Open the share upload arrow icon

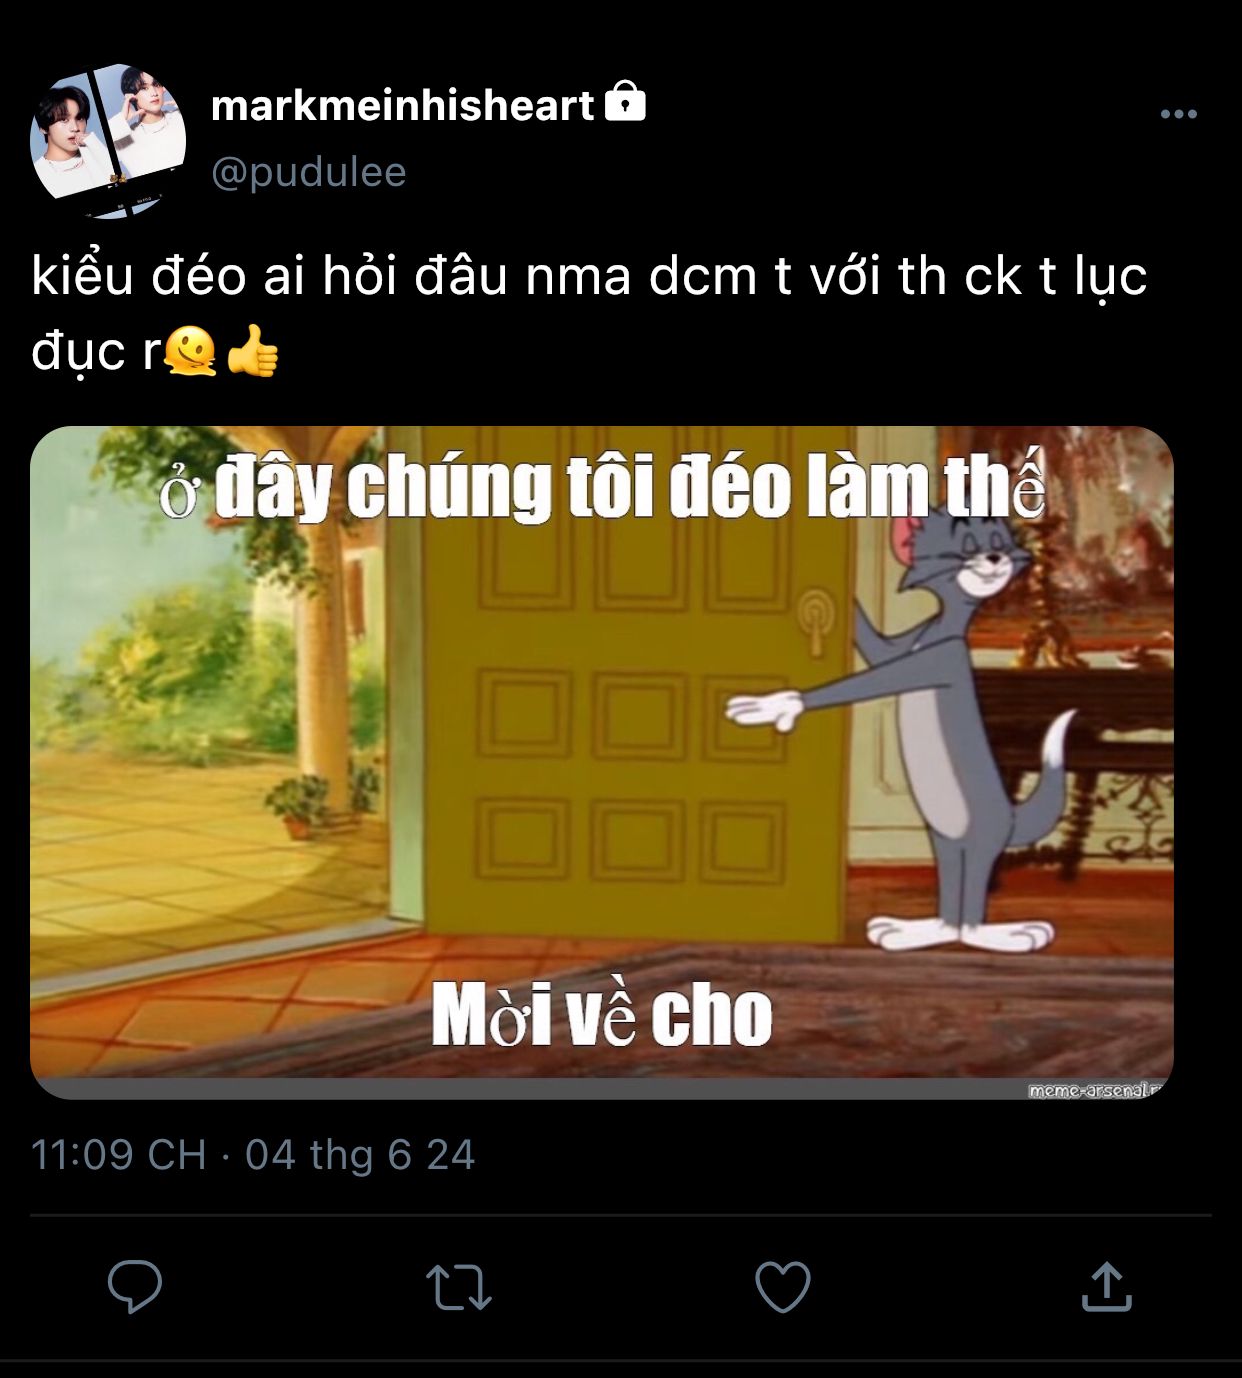(1106, 1286)
